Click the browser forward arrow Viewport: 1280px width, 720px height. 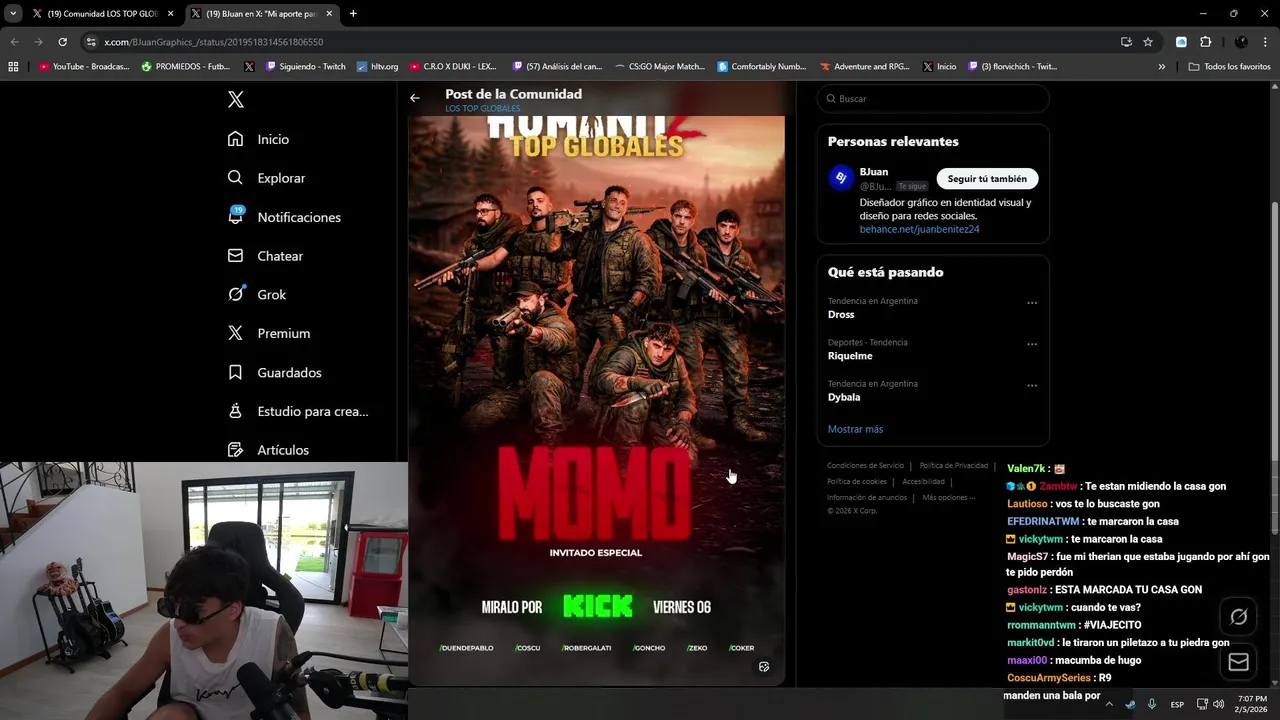click(38, 42)
